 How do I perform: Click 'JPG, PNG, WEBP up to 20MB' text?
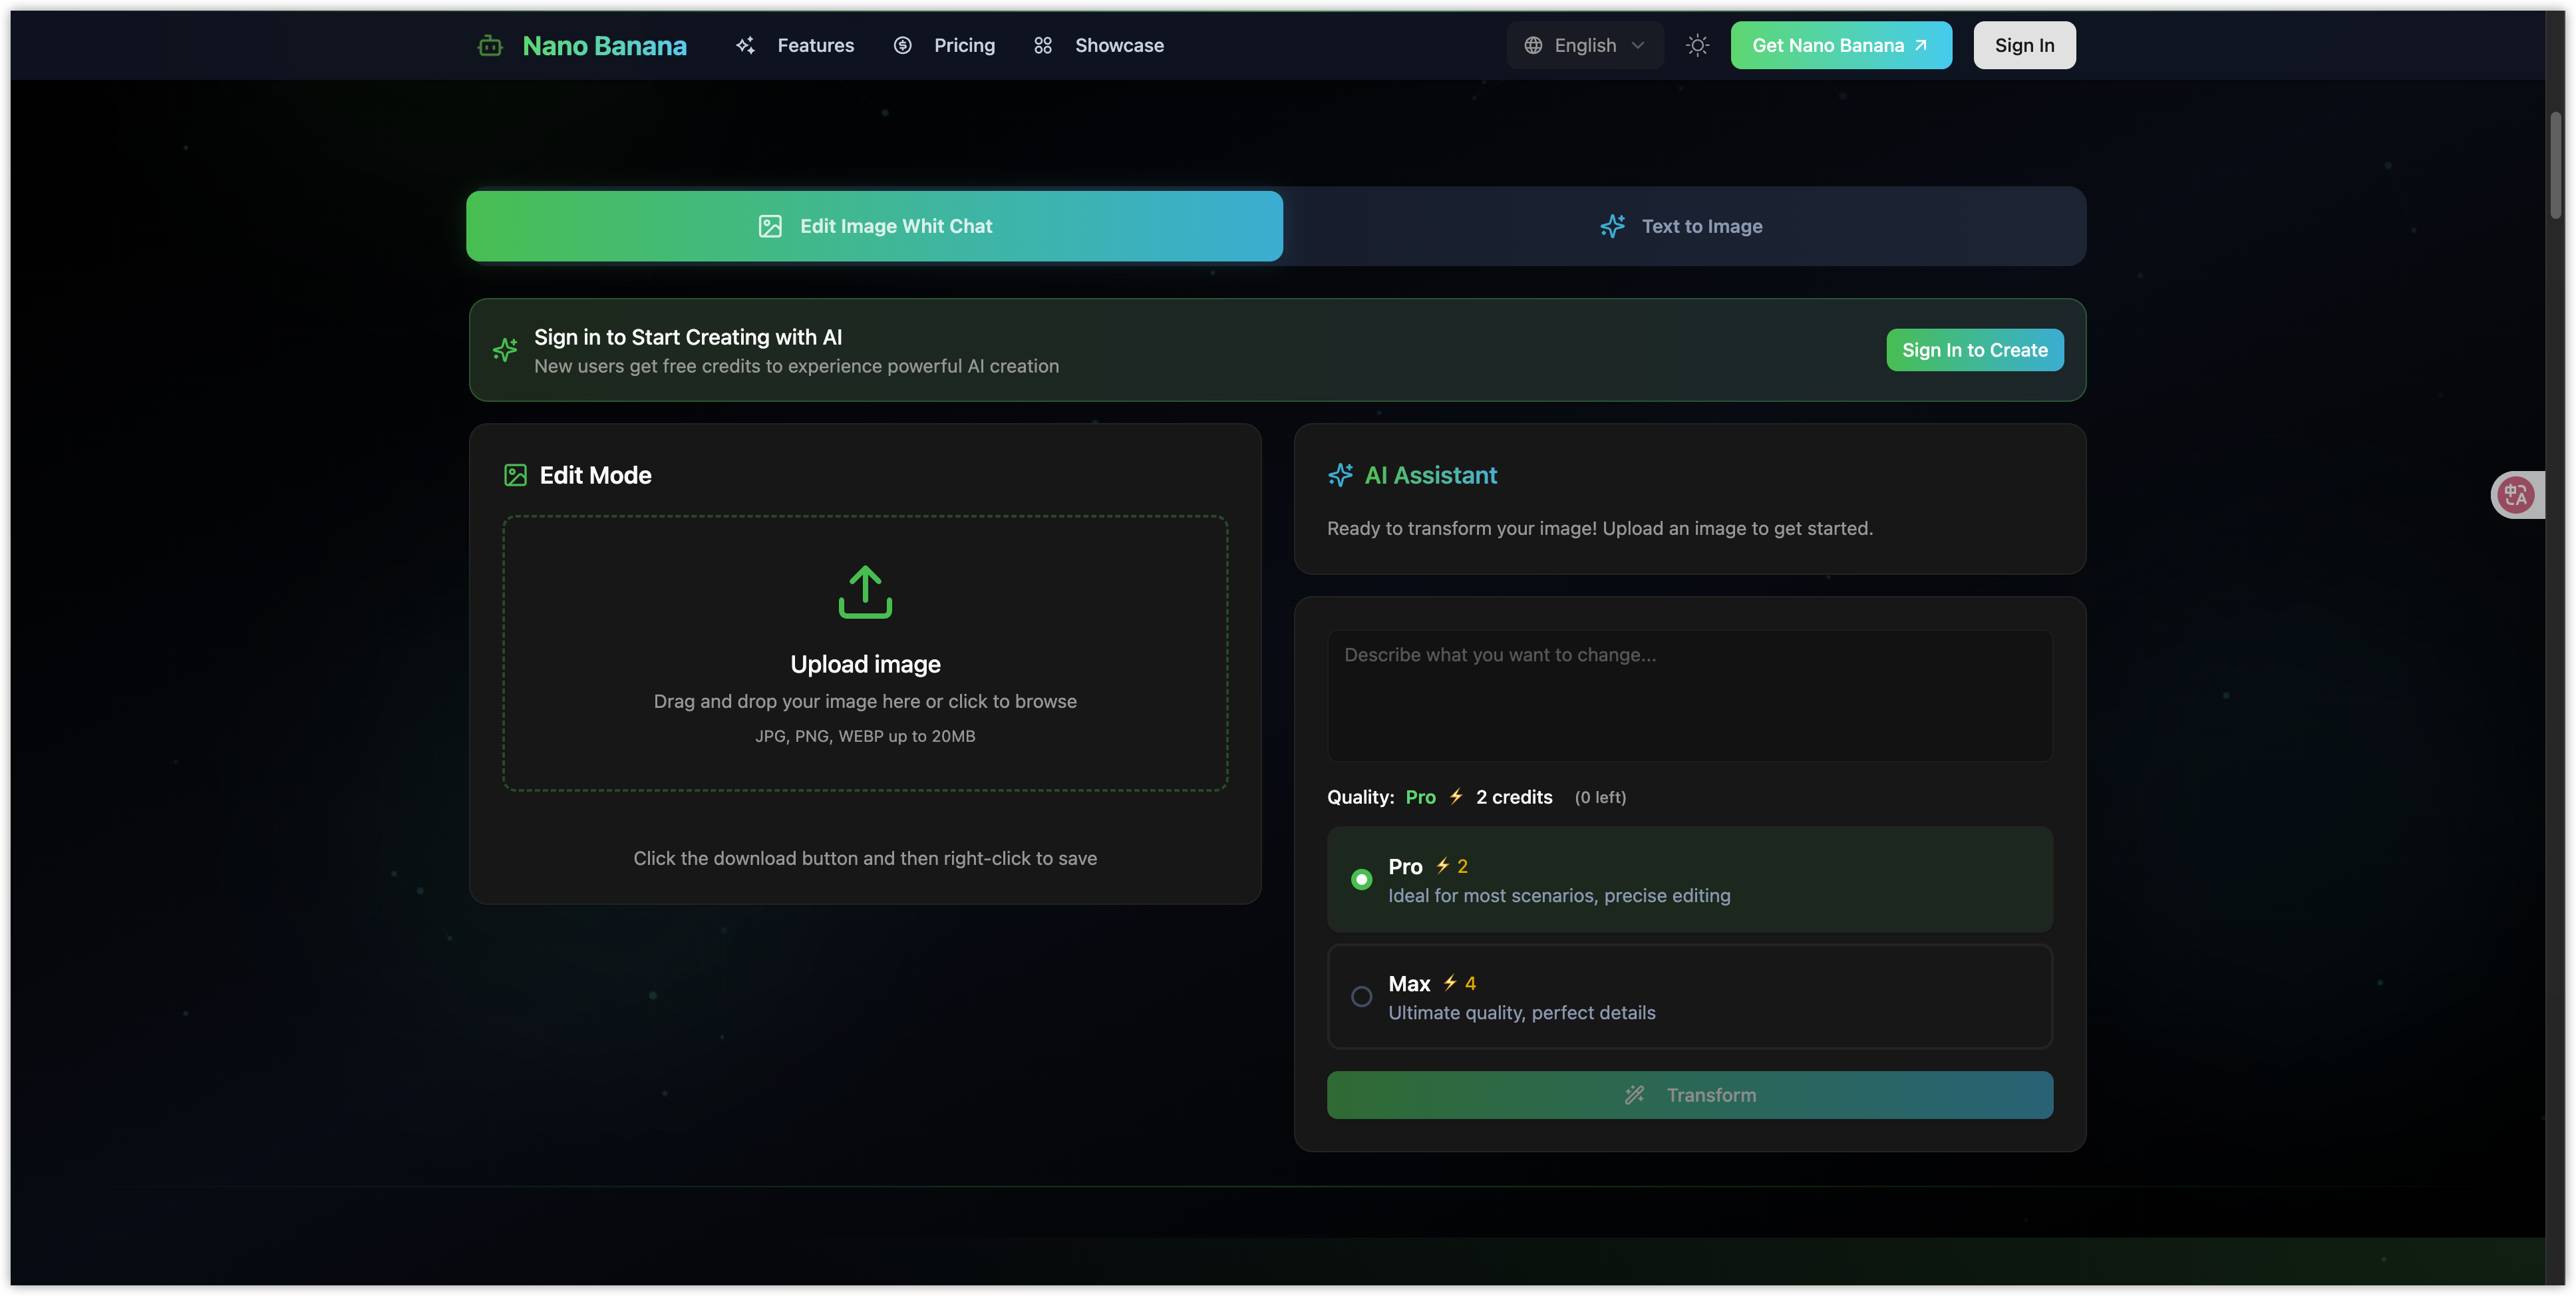[865, 736]
